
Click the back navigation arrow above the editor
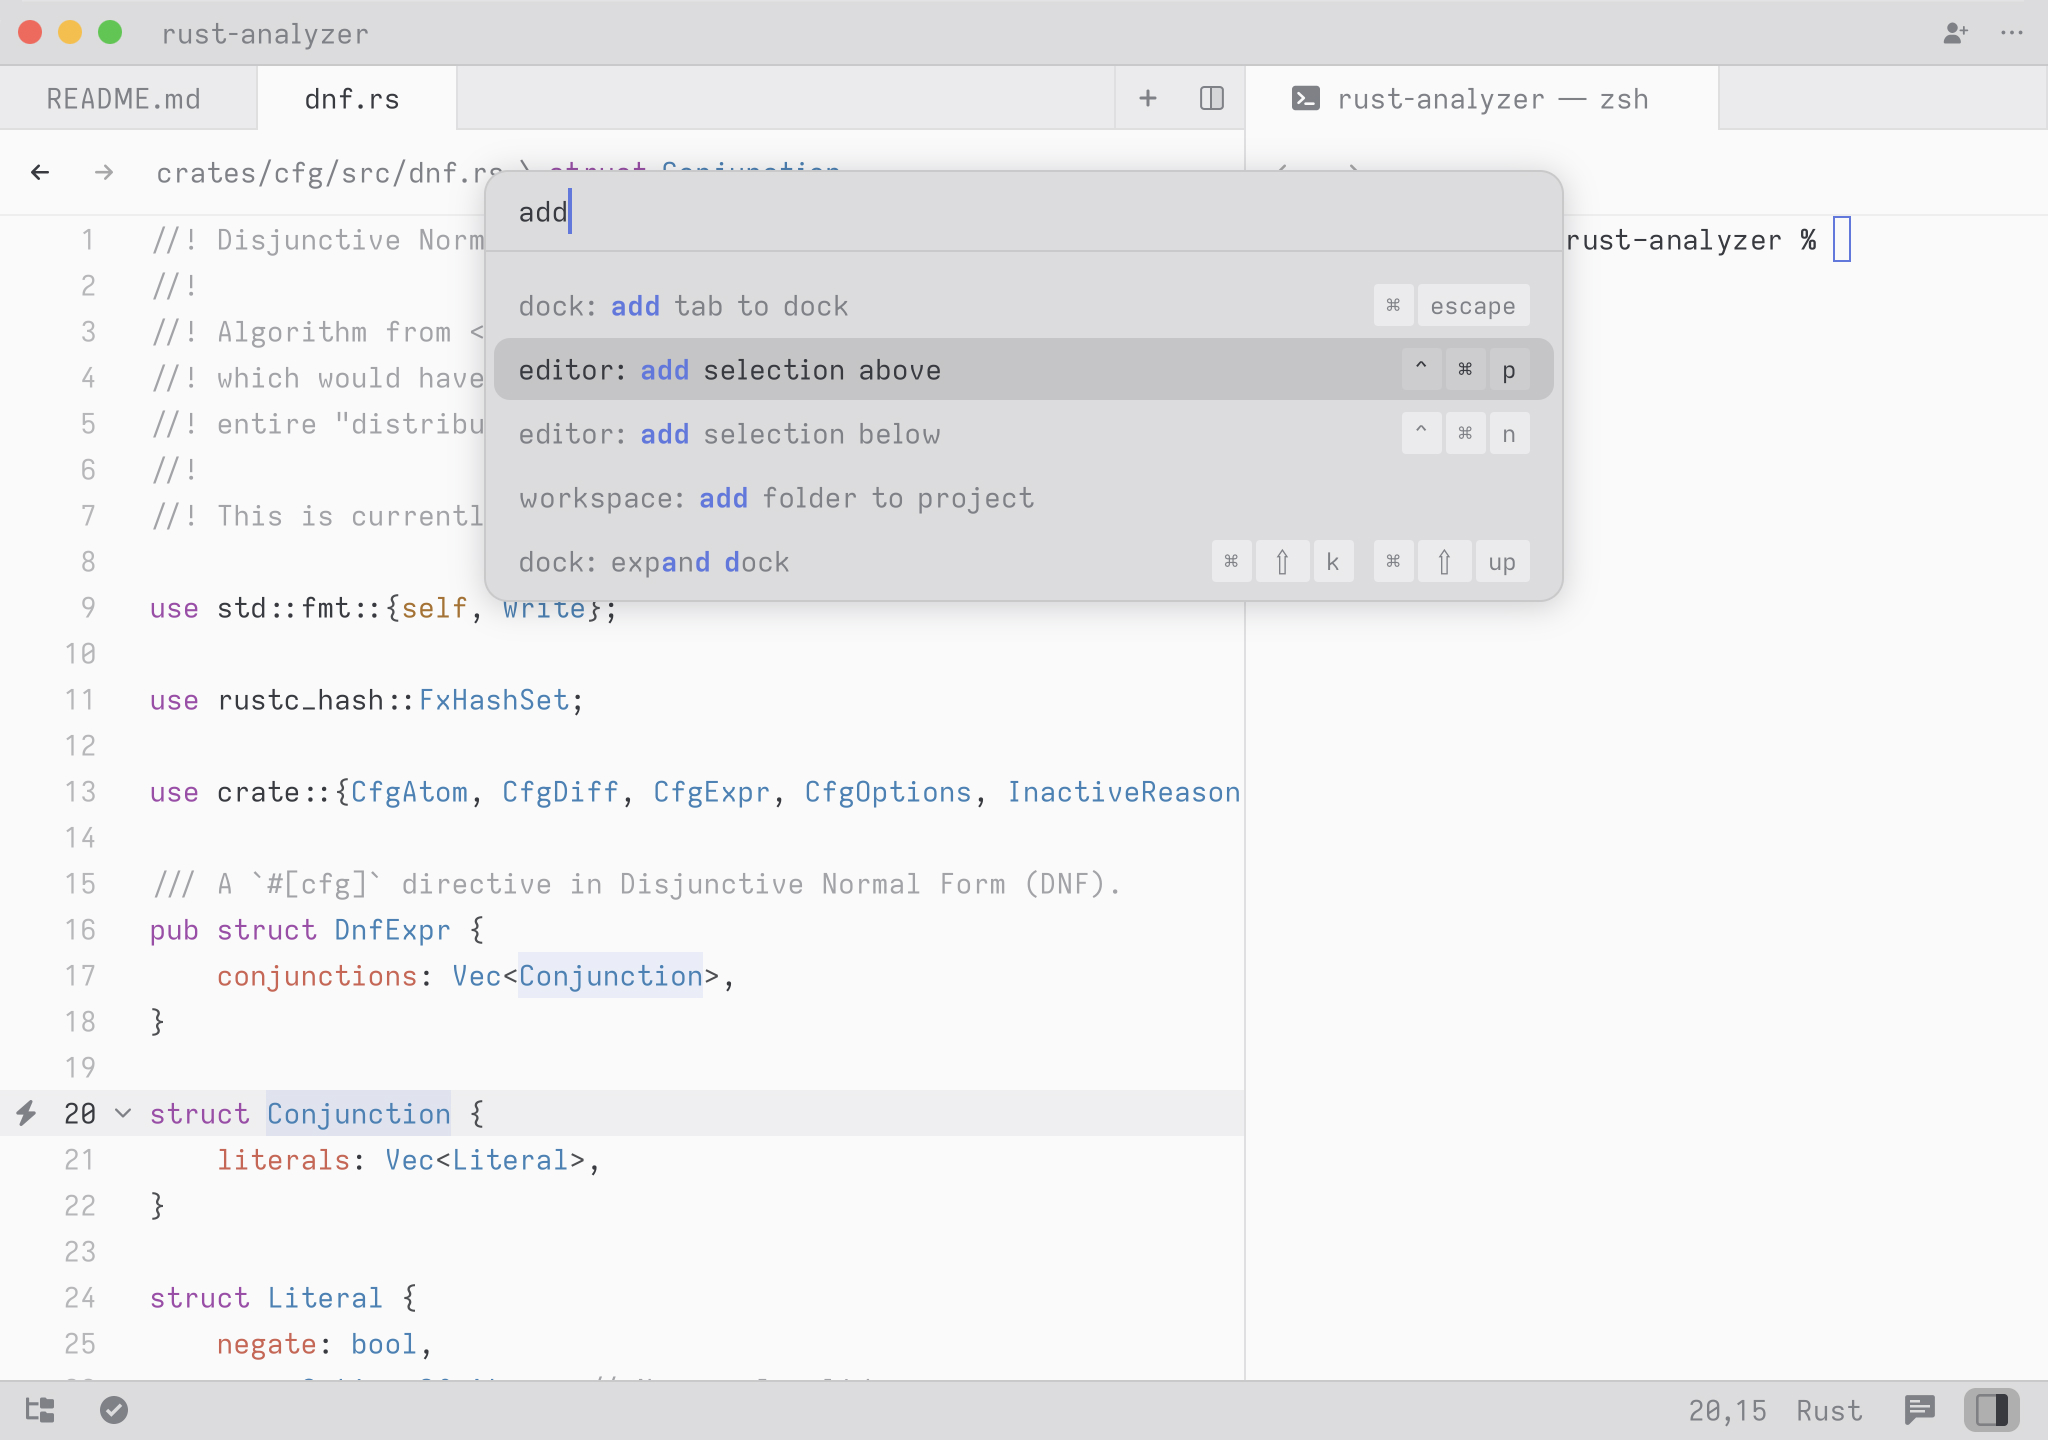[40, 172]
